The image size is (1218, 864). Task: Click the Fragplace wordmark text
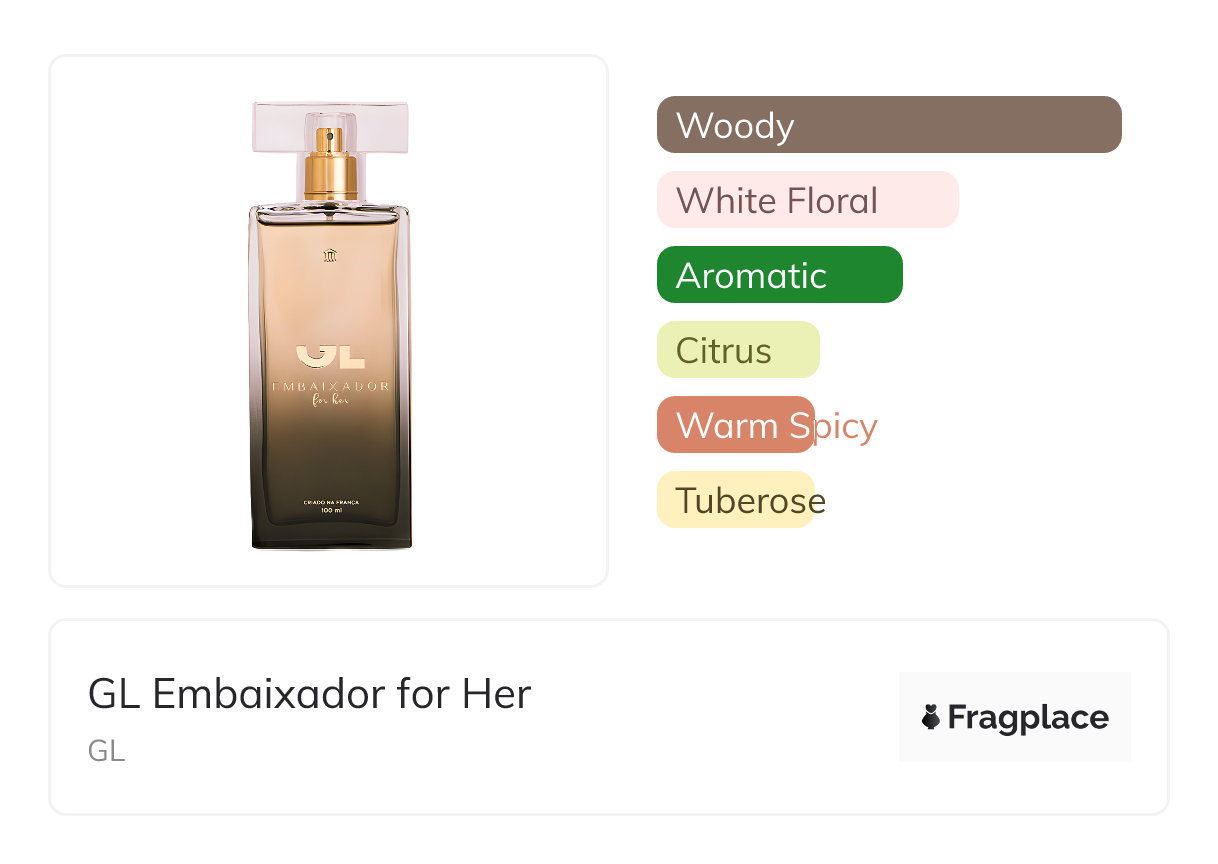point(1028,718)
